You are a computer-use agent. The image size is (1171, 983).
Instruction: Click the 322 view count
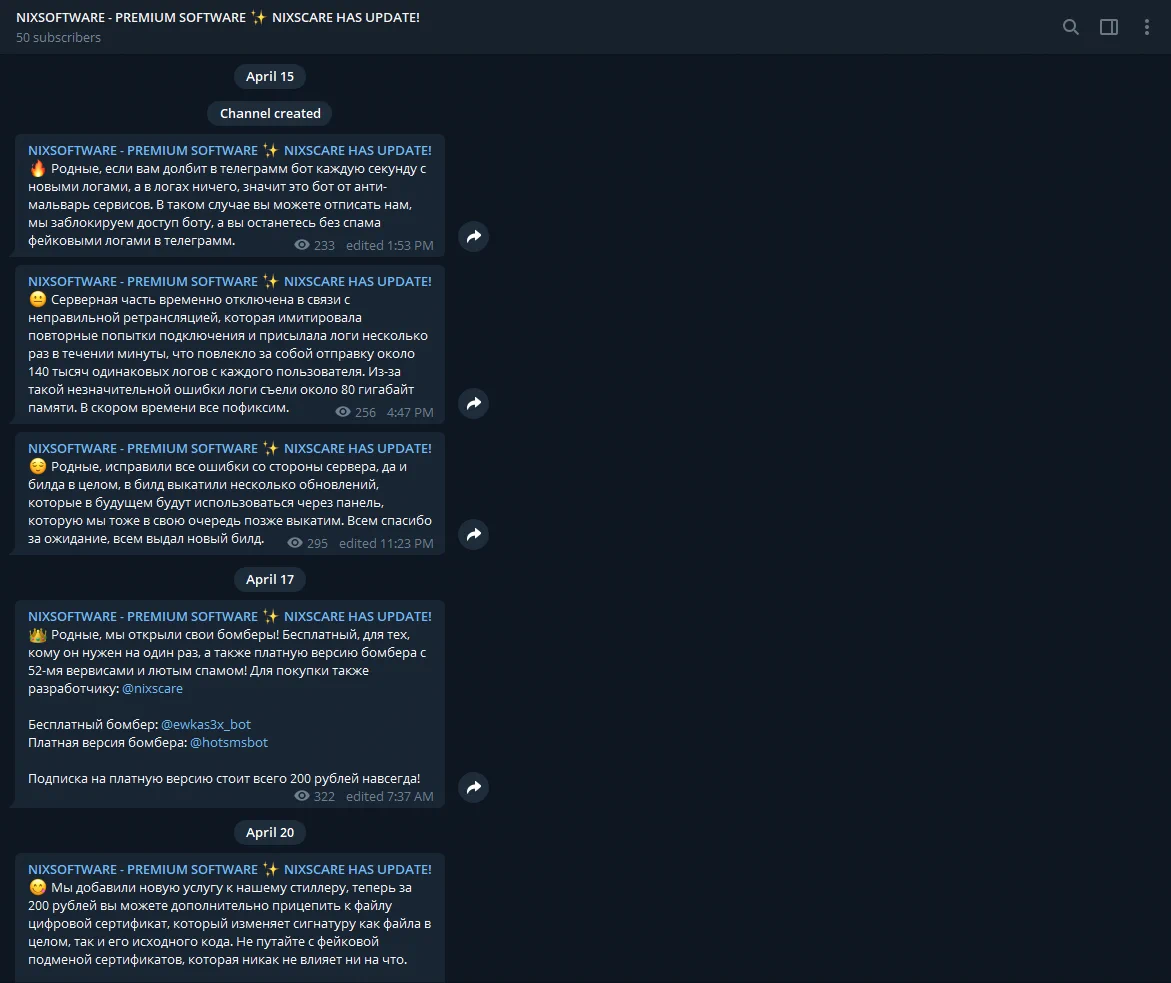coord(314,797)
